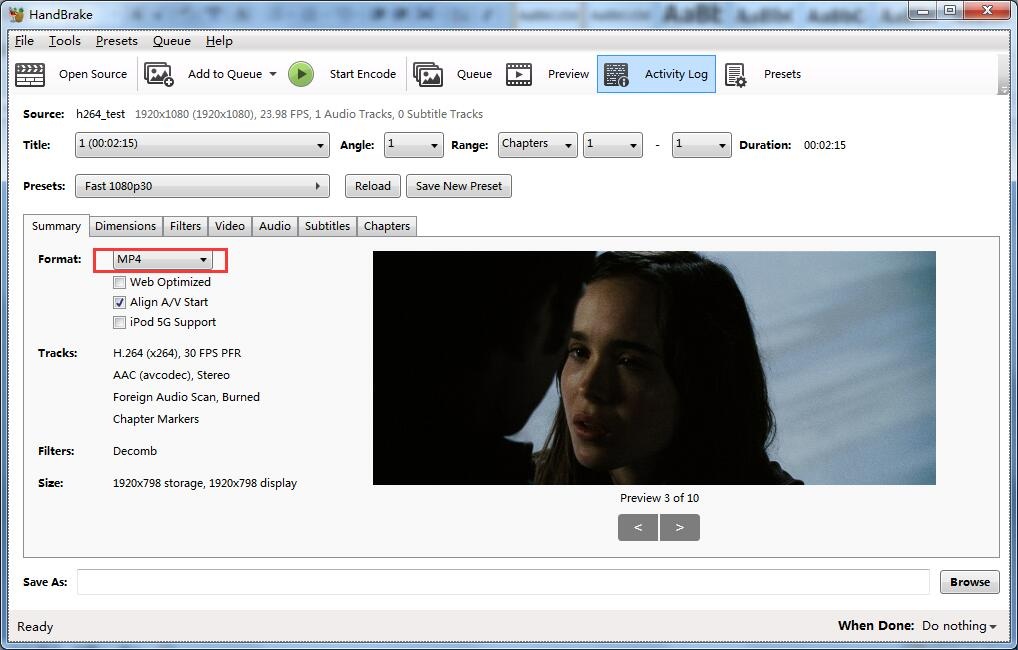Open the Queue stacked images icon

[428, 74]
